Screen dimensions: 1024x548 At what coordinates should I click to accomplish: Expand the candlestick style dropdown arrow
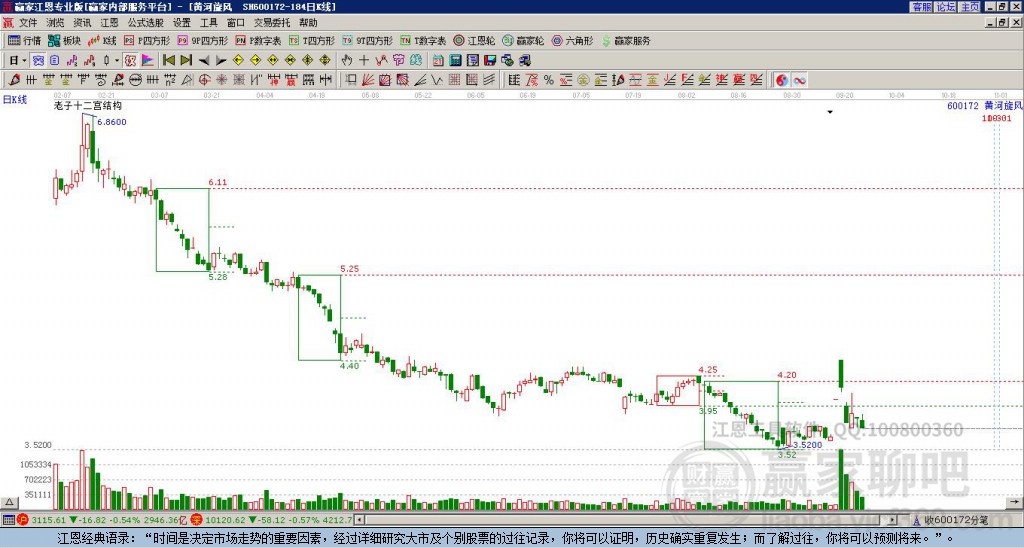pos(117,61)
